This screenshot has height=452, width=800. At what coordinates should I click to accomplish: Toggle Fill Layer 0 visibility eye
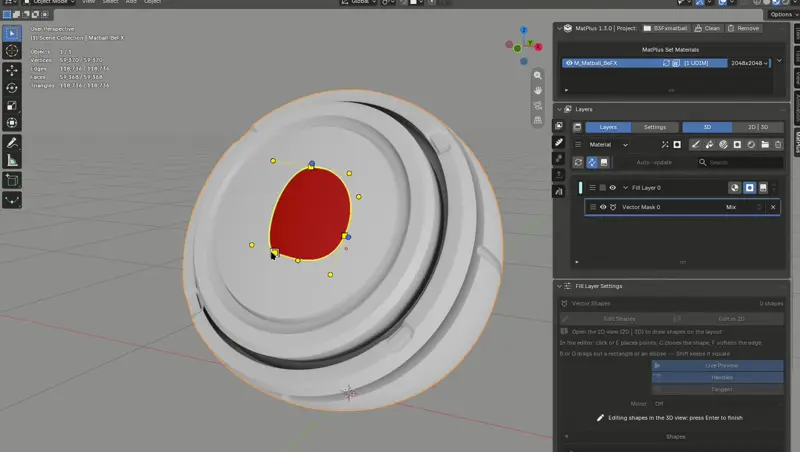[612, 188]
